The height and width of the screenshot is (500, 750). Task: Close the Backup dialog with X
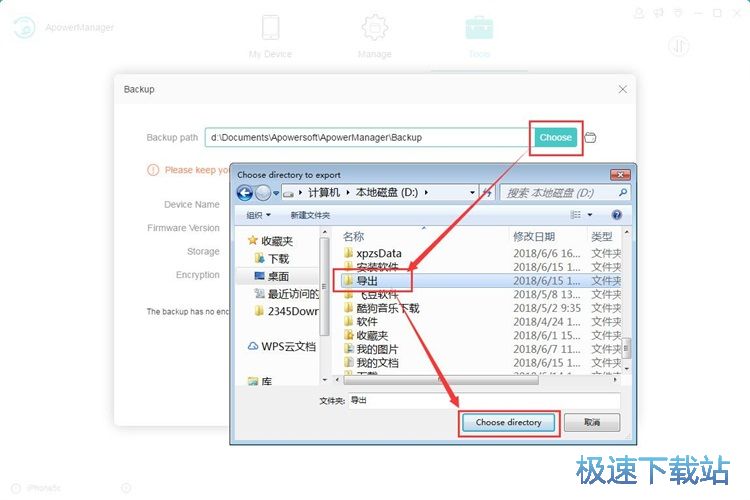[x=622, y=89]
